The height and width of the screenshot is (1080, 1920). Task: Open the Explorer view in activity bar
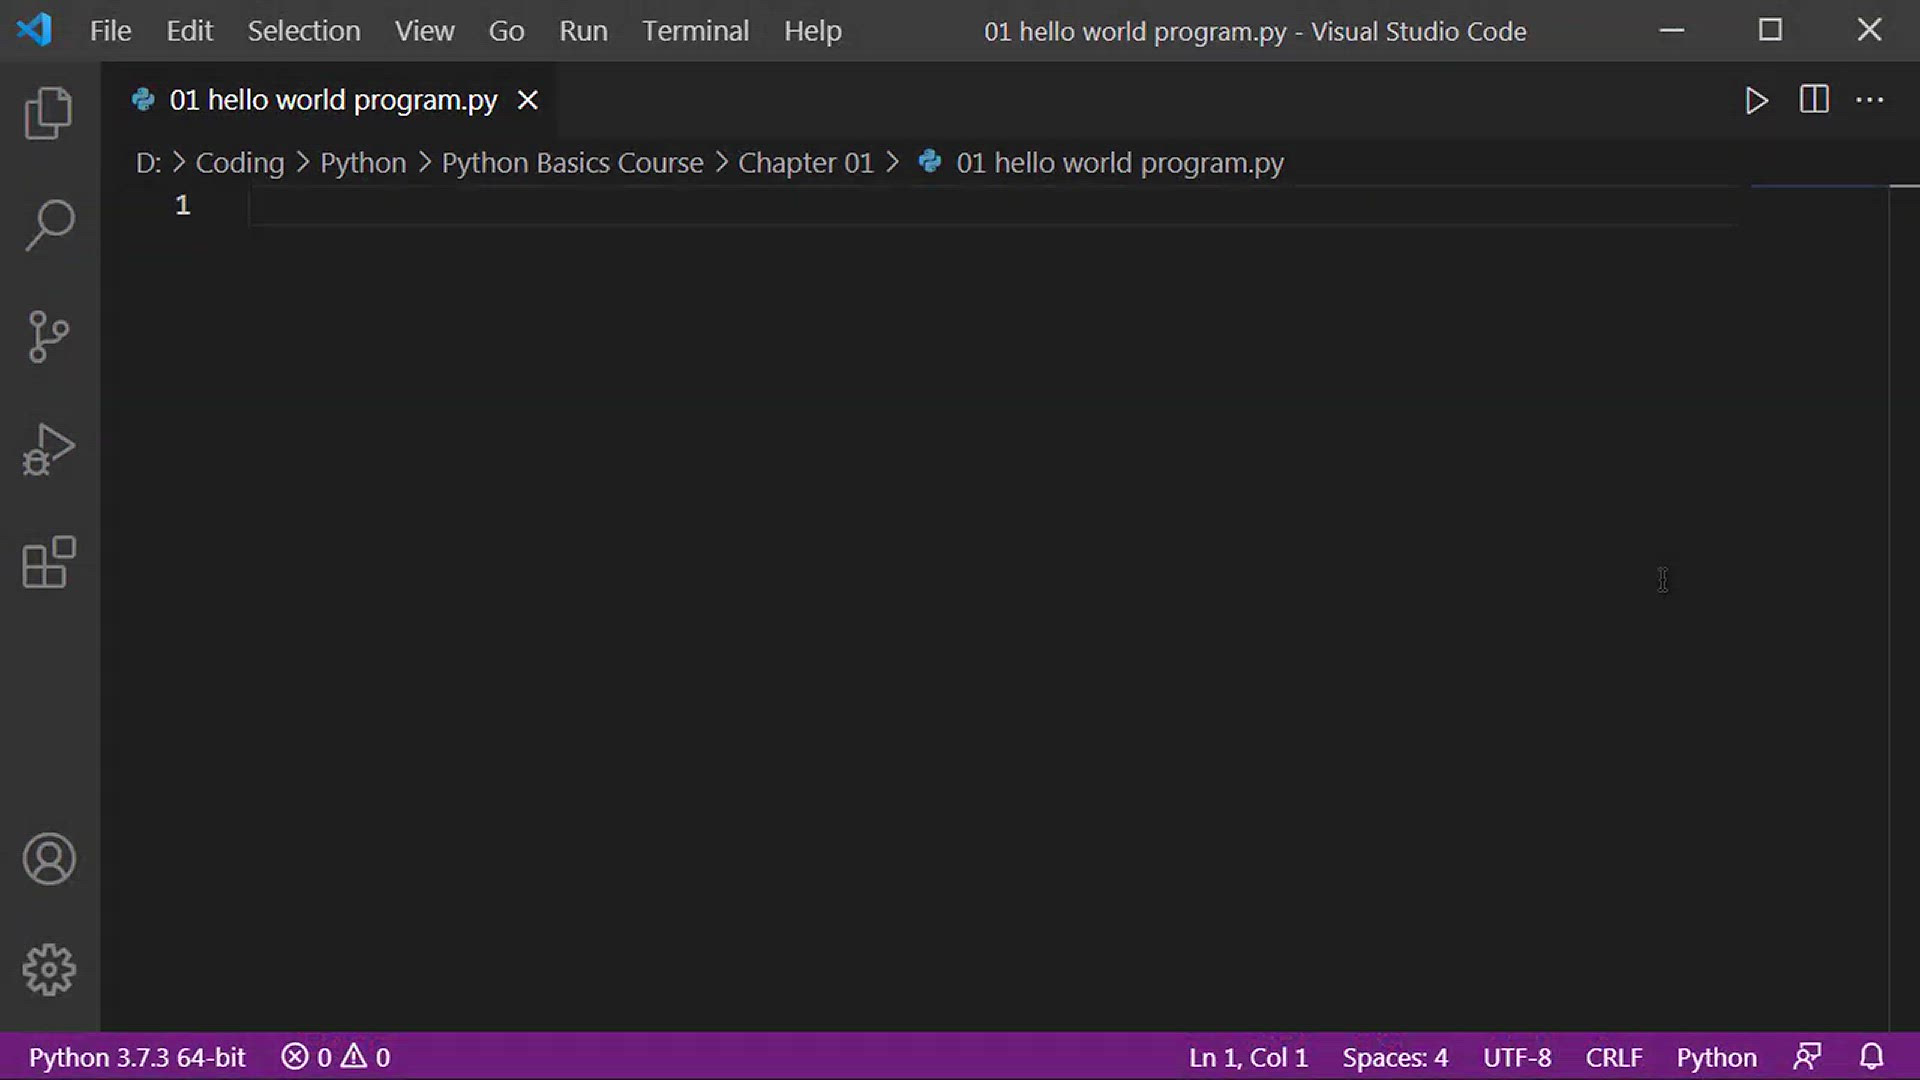pos(48,112)
